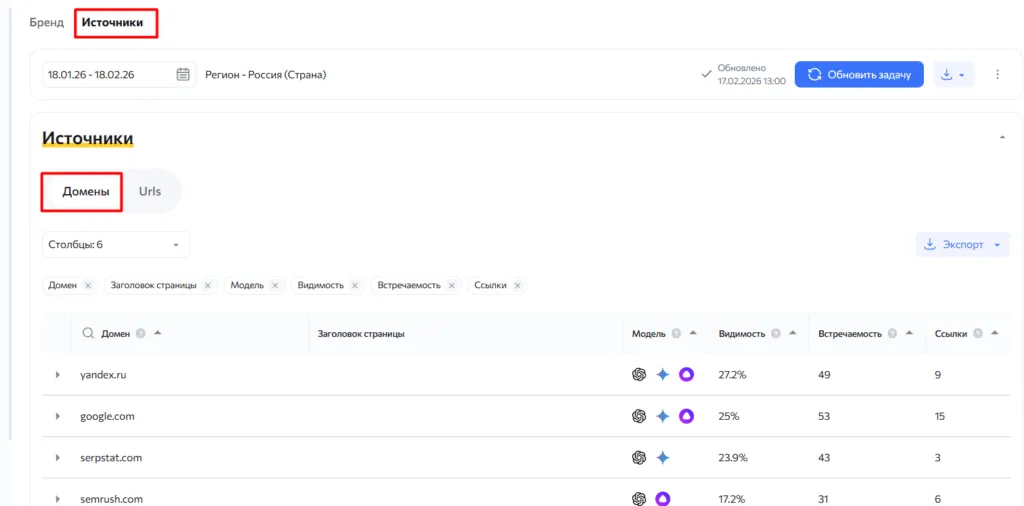Open the three-dot more options menu

click(x=997, y=74)
